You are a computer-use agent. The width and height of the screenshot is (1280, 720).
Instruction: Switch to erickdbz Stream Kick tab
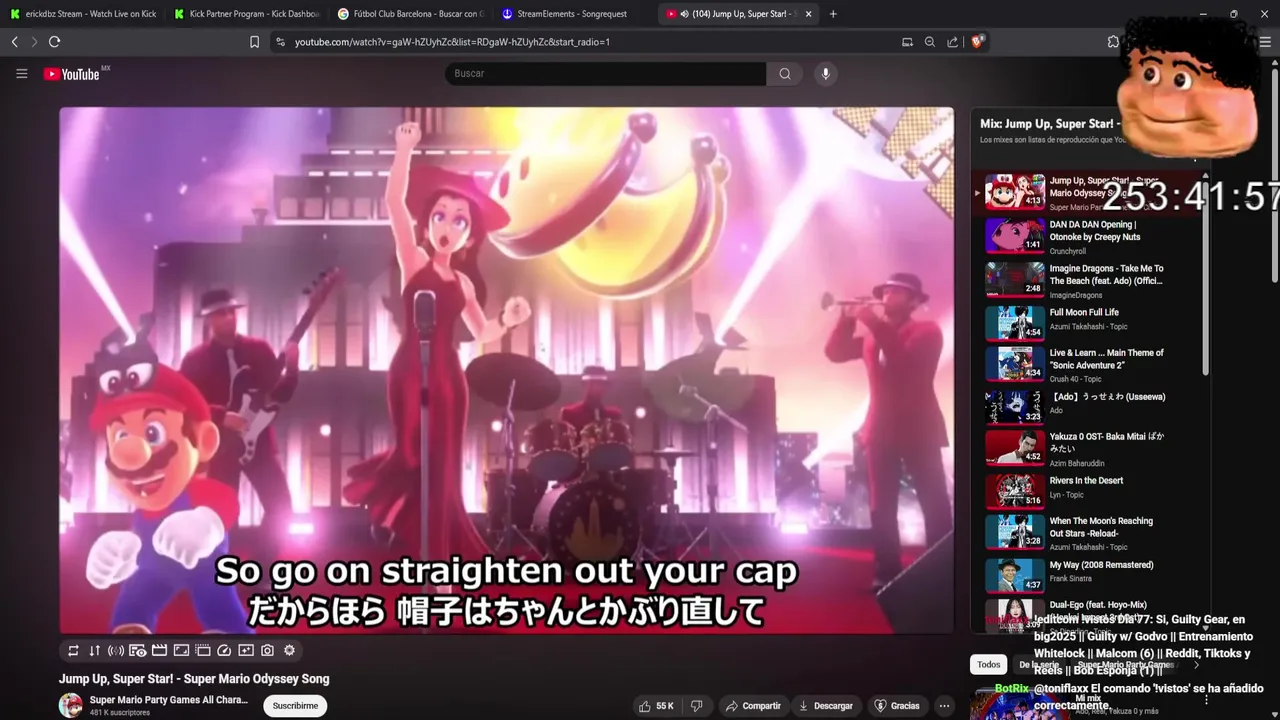(x=82, y=14)
